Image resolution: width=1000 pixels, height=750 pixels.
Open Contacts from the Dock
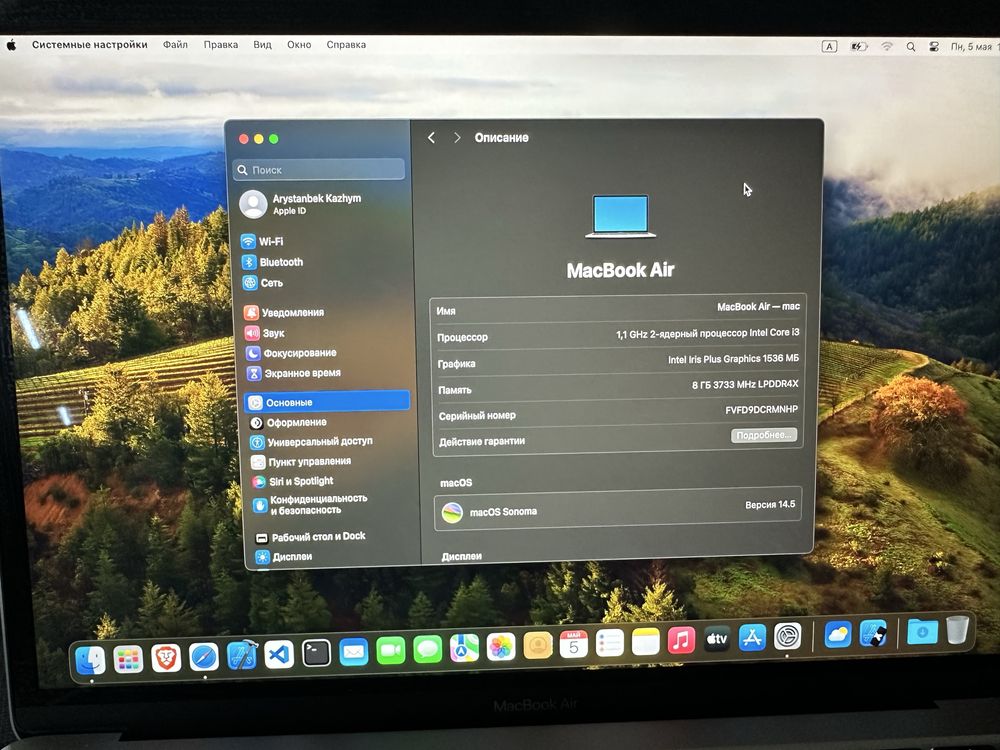(538, 645)
